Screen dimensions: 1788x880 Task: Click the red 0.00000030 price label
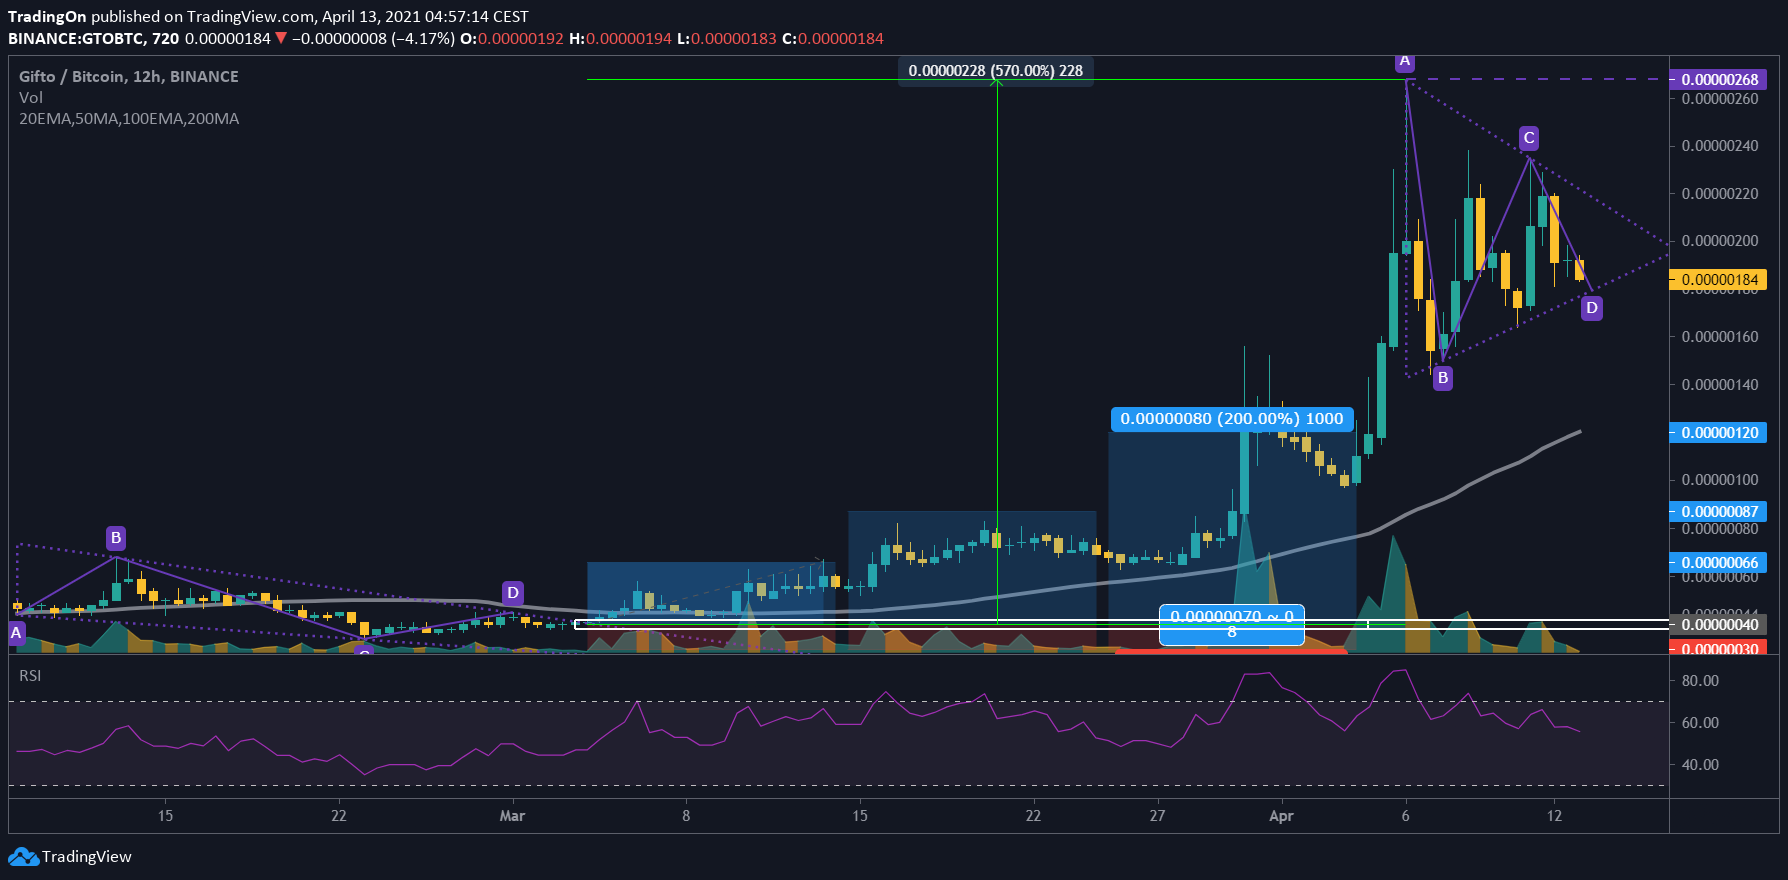[1719, 648]
